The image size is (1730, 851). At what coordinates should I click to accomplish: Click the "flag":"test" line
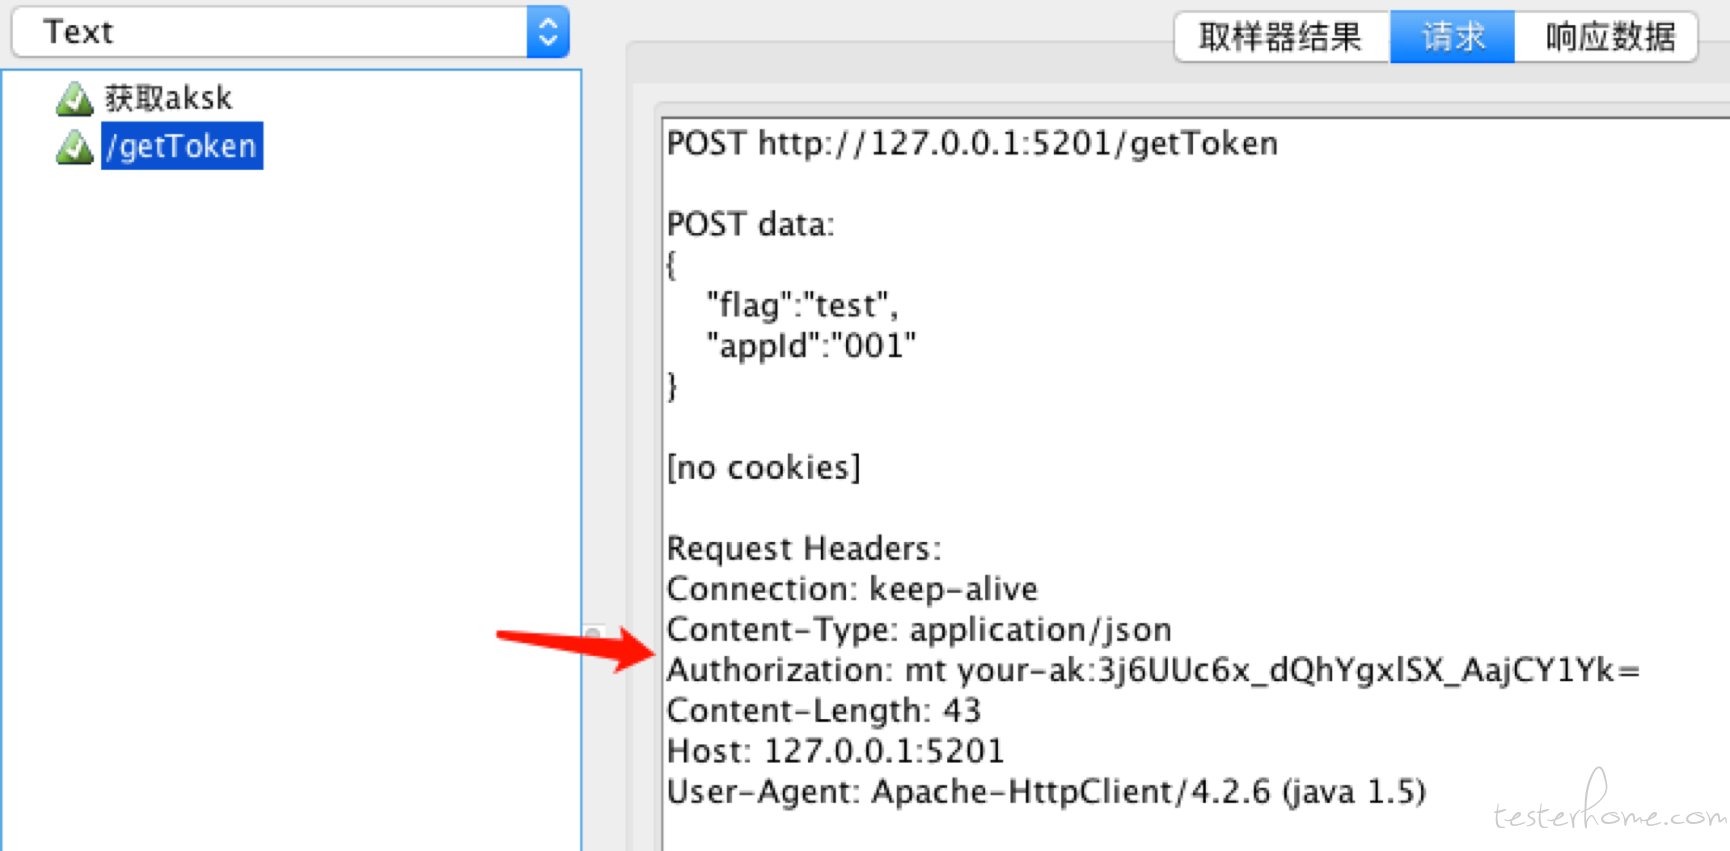pos(802,305)
